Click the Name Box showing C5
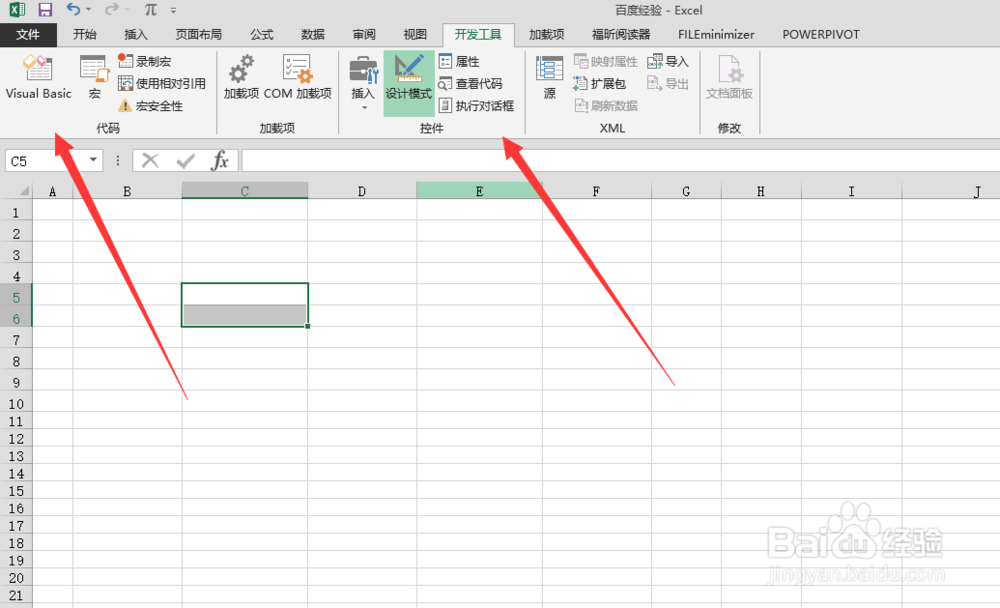The height and width of the screenshot is (608, 1000). click(x=45, y=161)
